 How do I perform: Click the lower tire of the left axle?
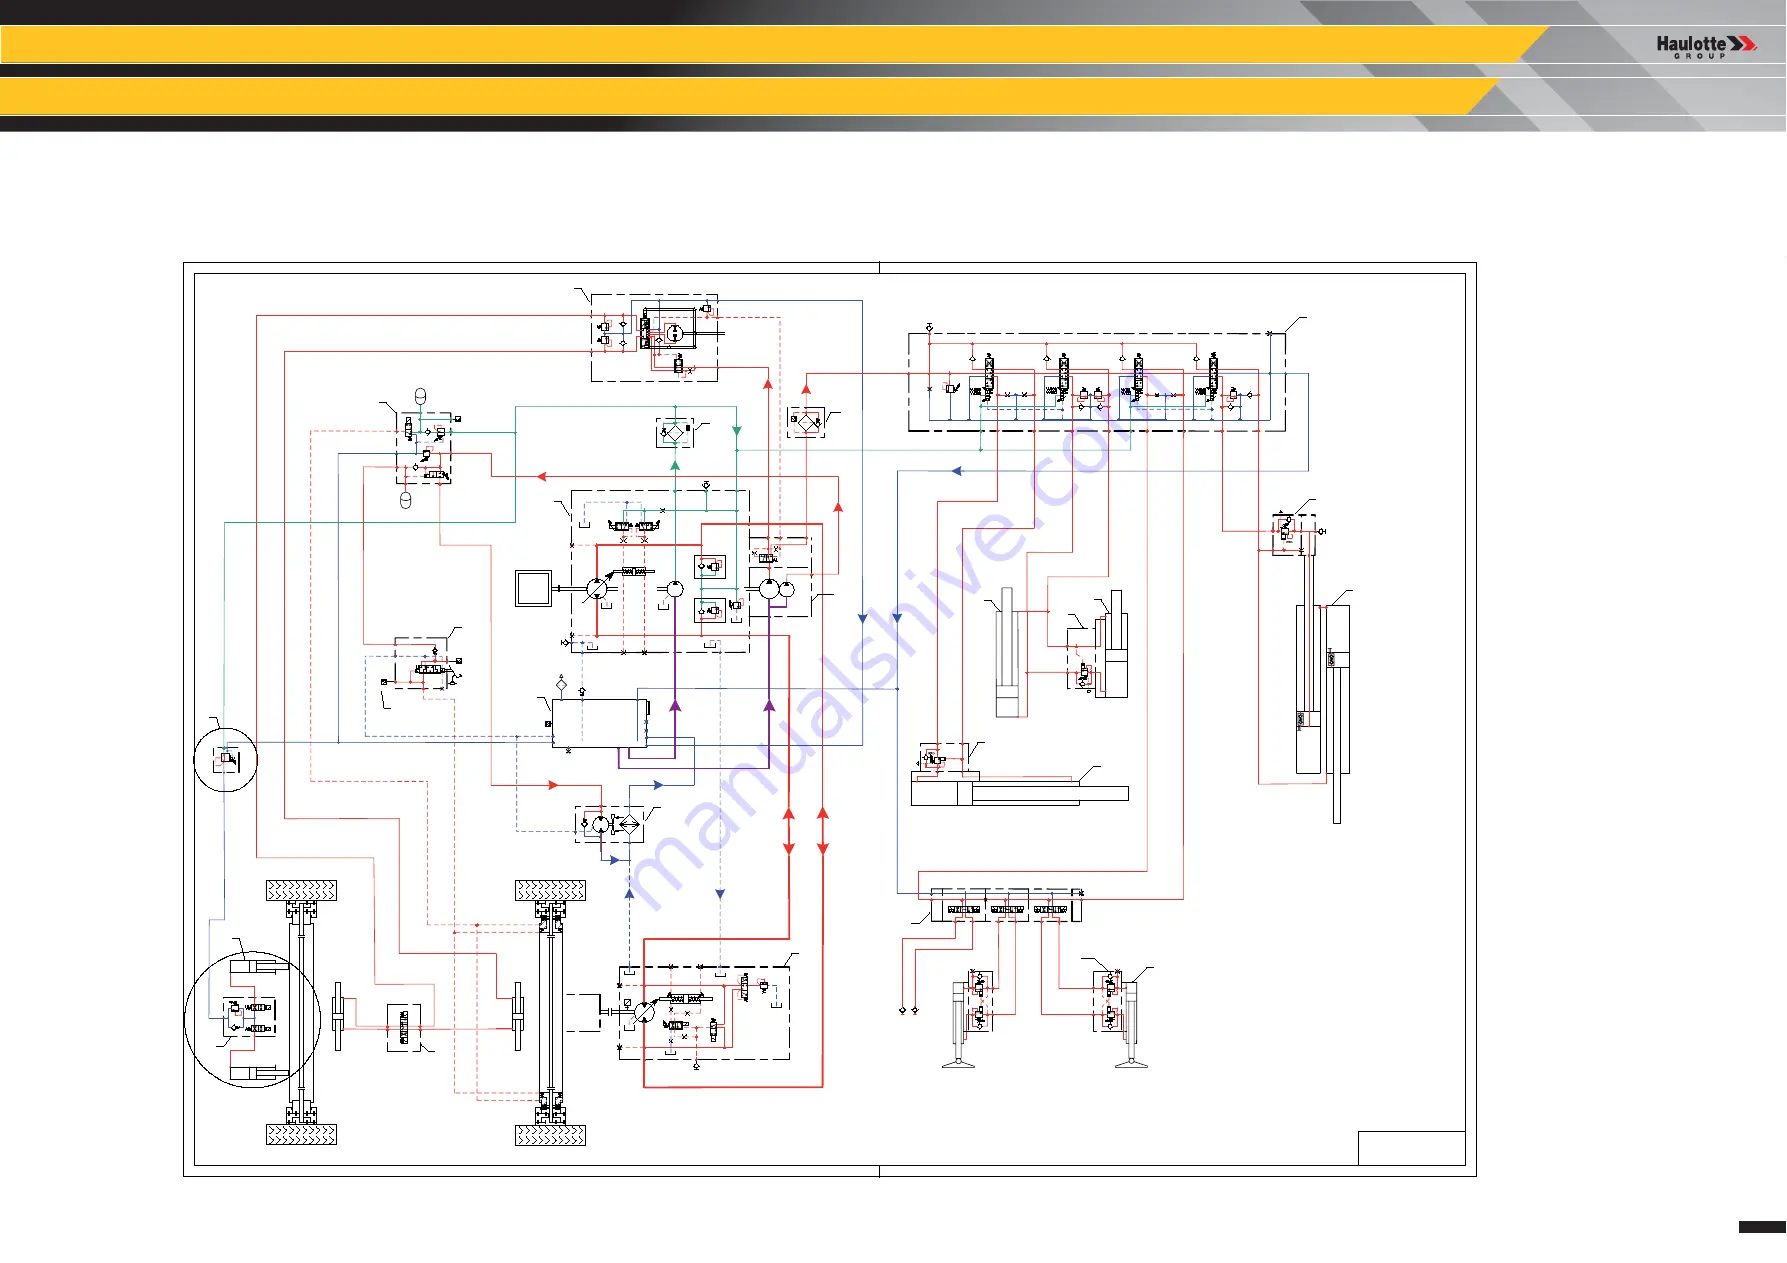point(302,1134)
